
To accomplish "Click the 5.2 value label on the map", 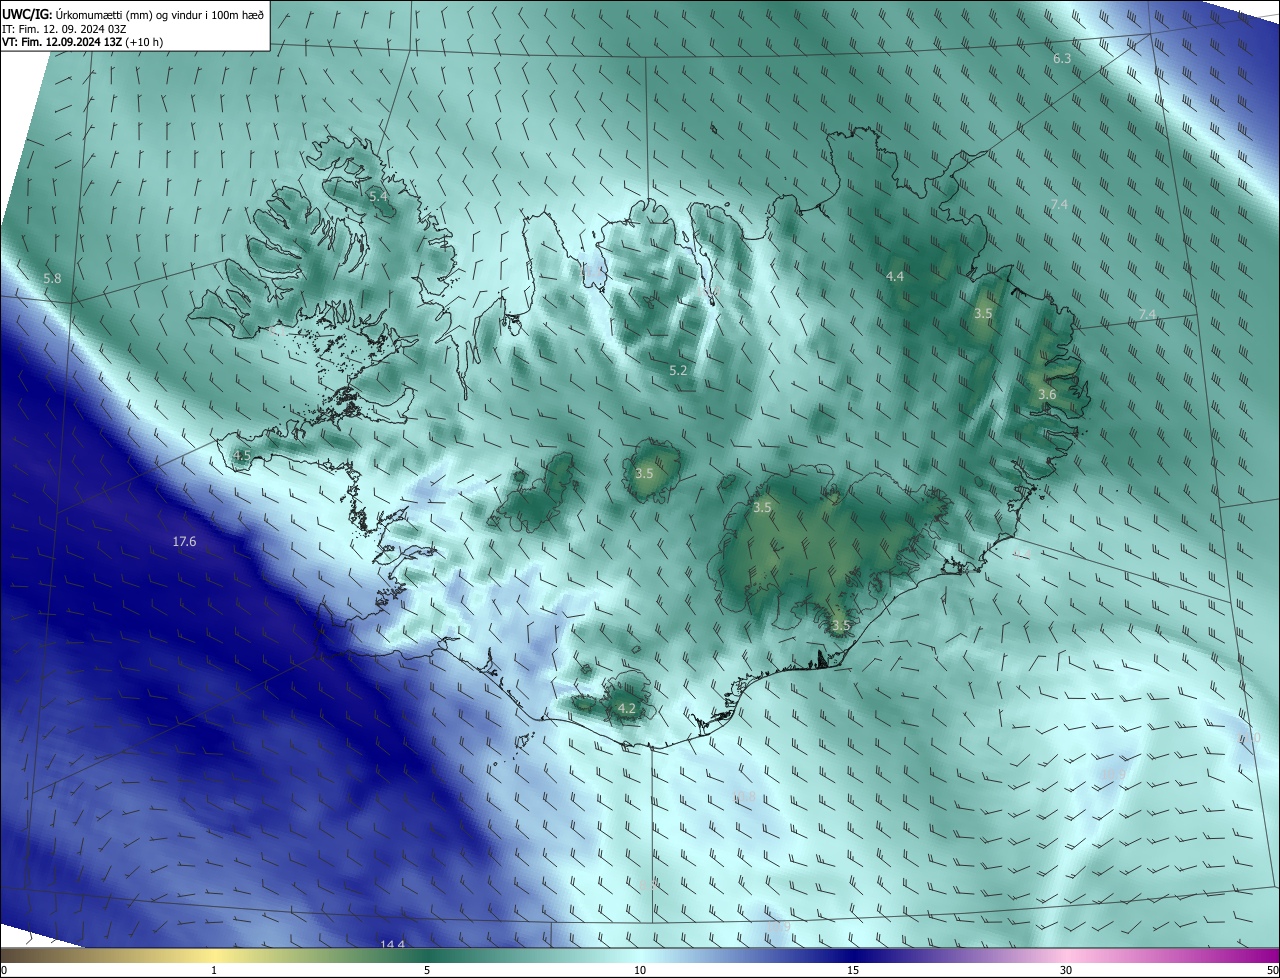I will click(x=678, y=370).
